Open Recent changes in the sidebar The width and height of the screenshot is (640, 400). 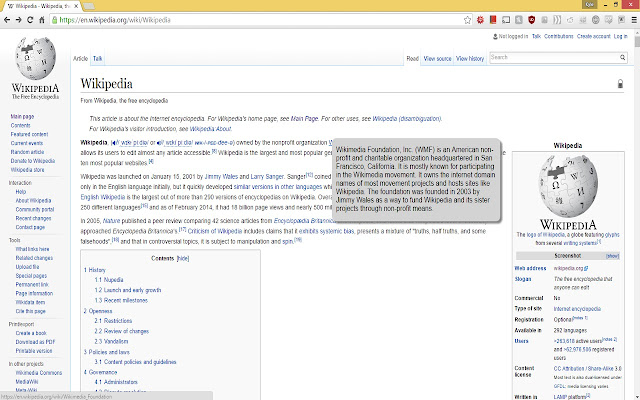33,218
